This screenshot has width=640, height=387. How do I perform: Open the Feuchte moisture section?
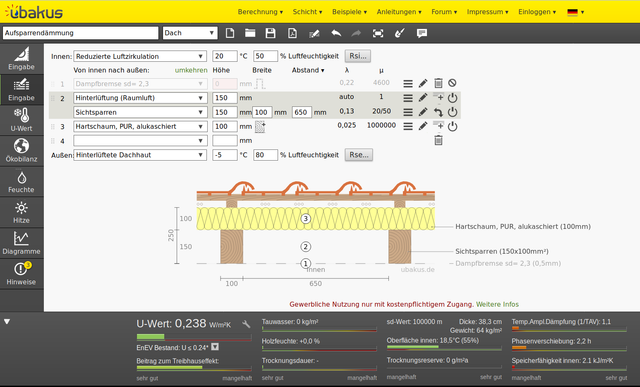pyautogui.click(x=22, y=182)
